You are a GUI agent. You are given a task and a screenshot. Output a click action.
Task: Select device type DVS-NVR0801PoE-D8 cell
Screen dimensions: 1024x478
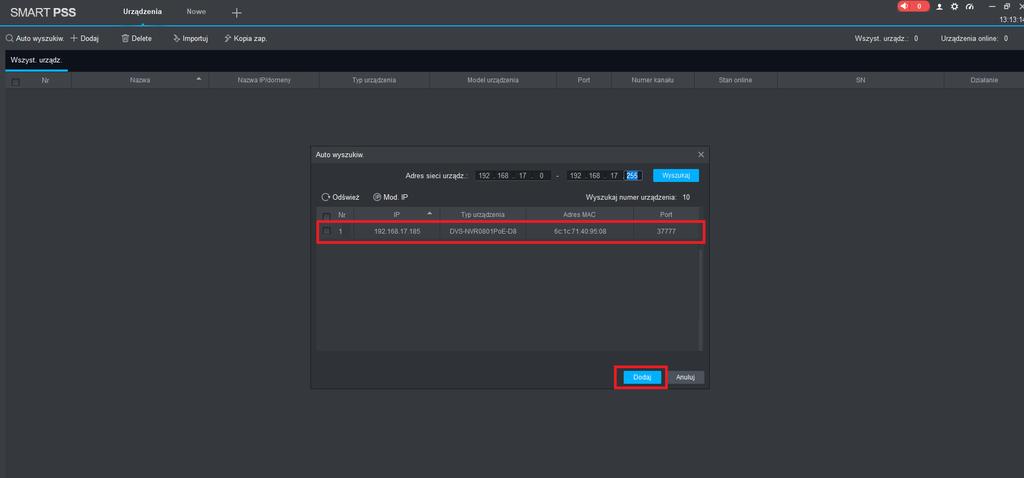(483, 231)
